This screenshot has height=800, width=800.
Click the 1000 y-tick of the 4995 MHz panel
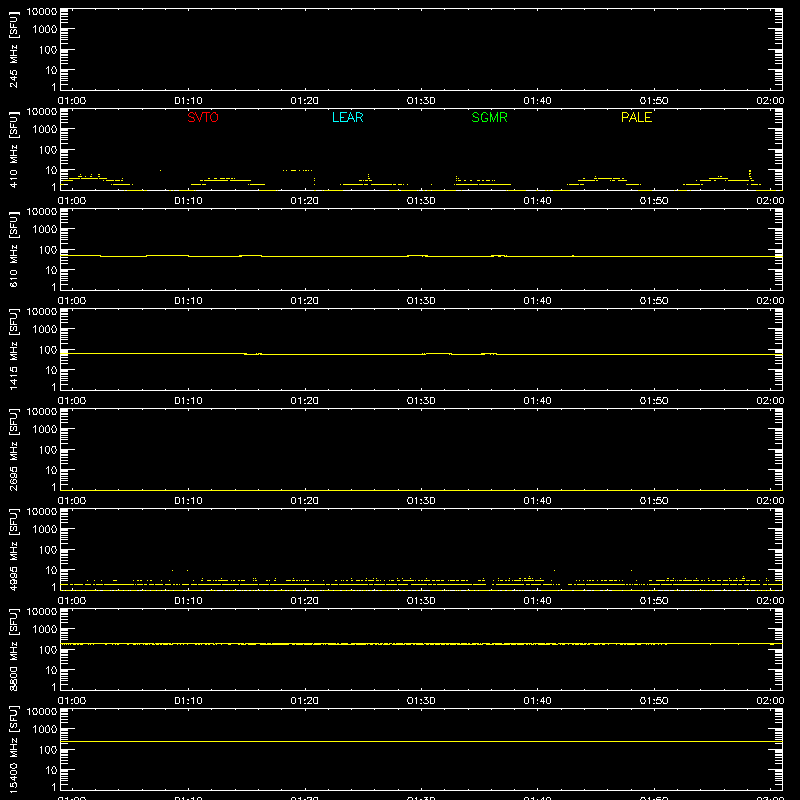(45, 530)
